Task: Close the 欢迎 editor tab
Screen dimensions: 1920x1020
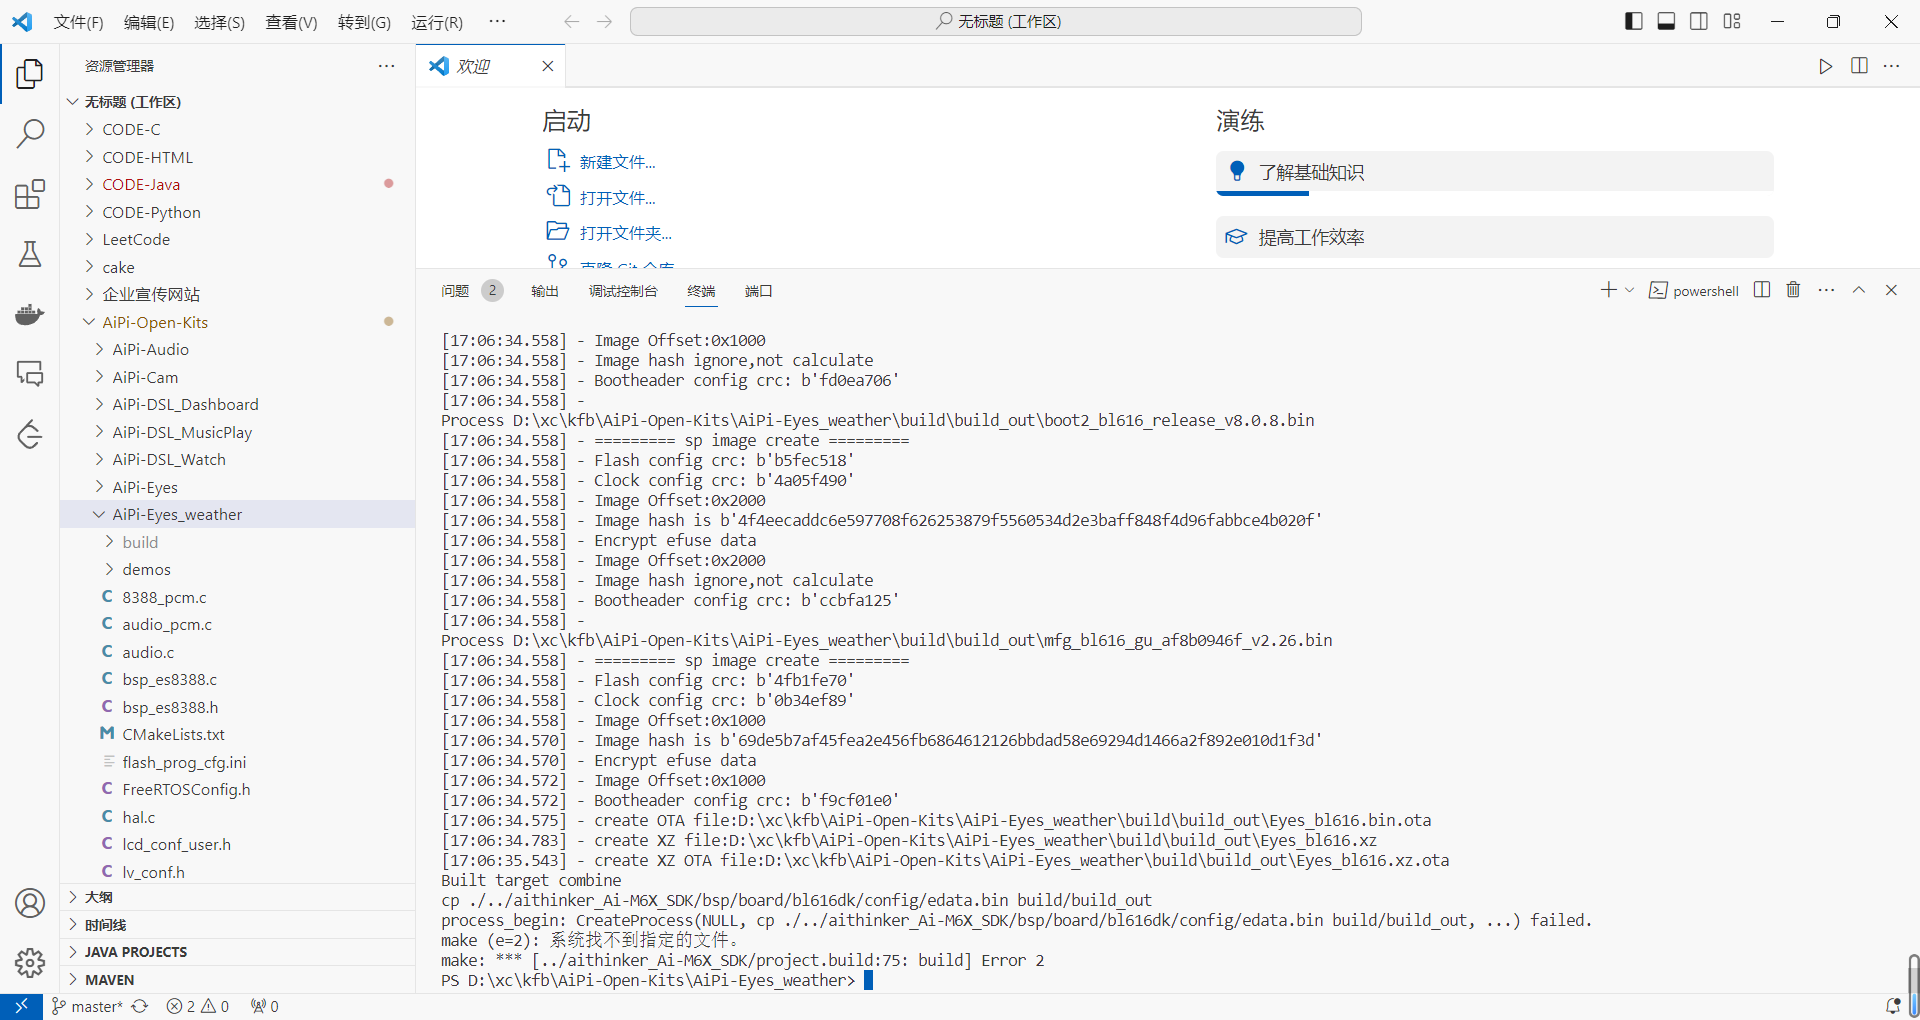Action: [547, 66]
